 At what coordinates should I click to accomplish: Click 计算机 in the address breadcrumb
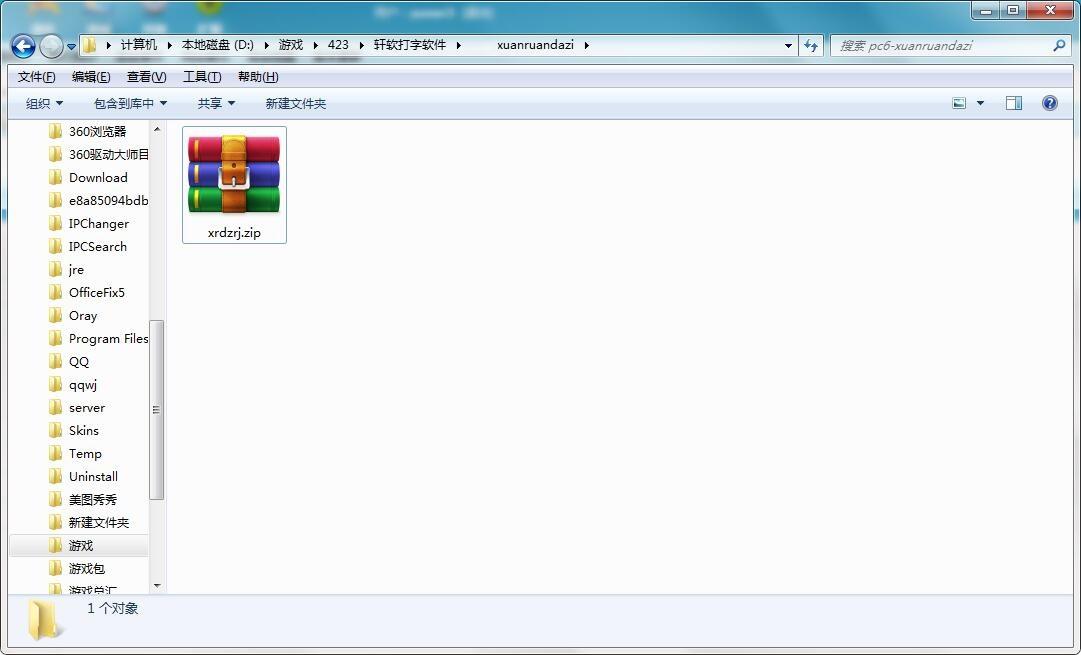(139, 45)
